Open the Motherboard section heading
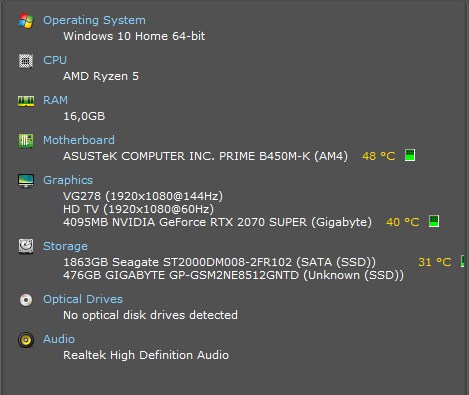 (x=79, y=140)
